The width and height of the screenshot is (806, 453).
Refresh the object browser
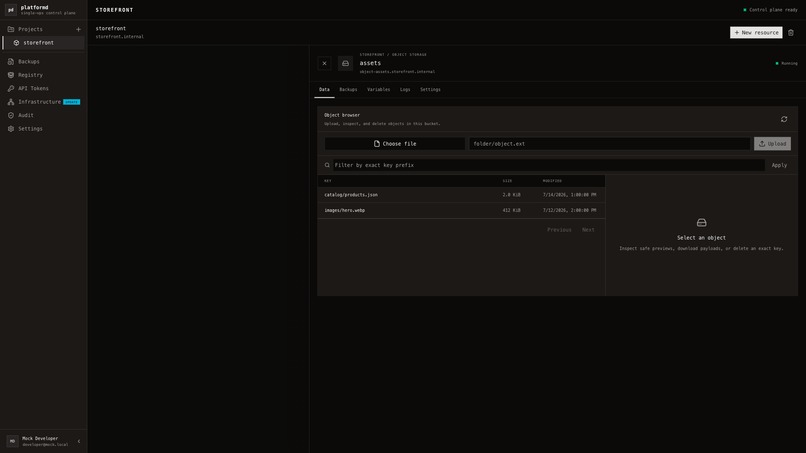(x=784, y=119)
